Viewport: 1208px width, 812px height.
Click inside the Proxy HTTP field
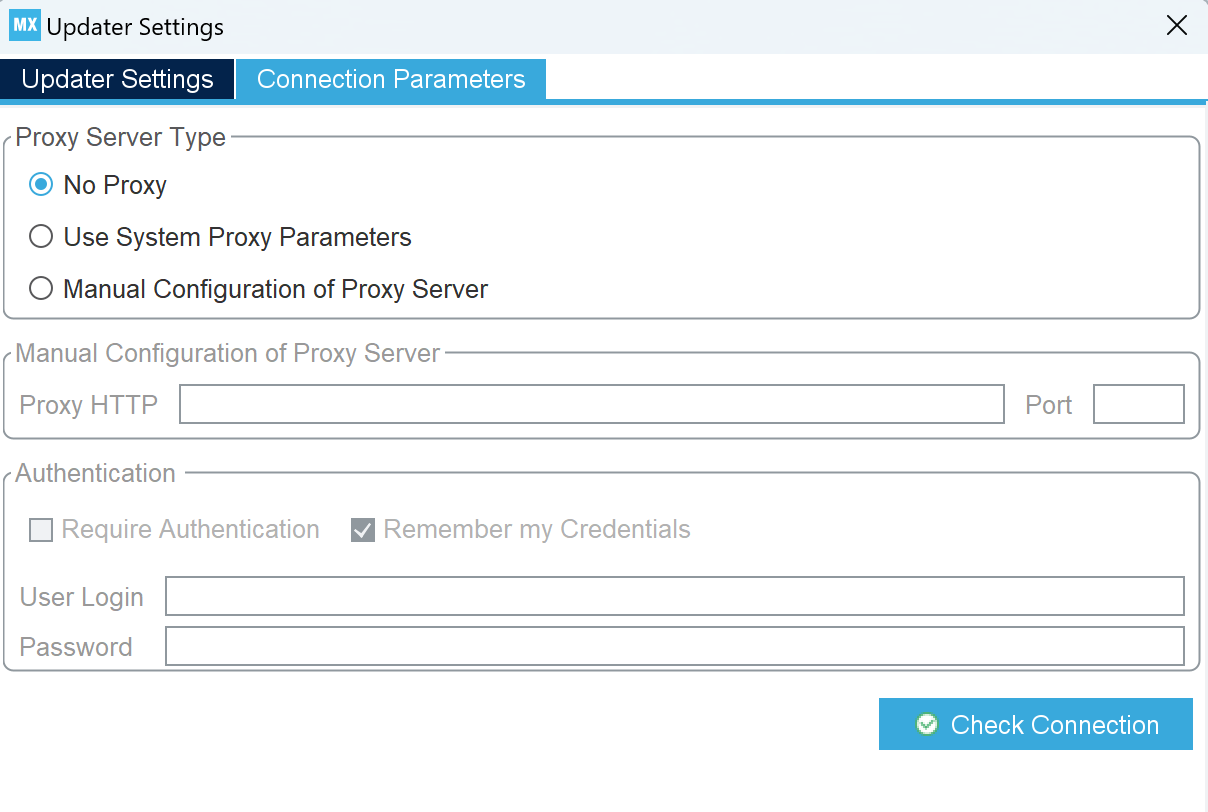(x=590, y=404)
